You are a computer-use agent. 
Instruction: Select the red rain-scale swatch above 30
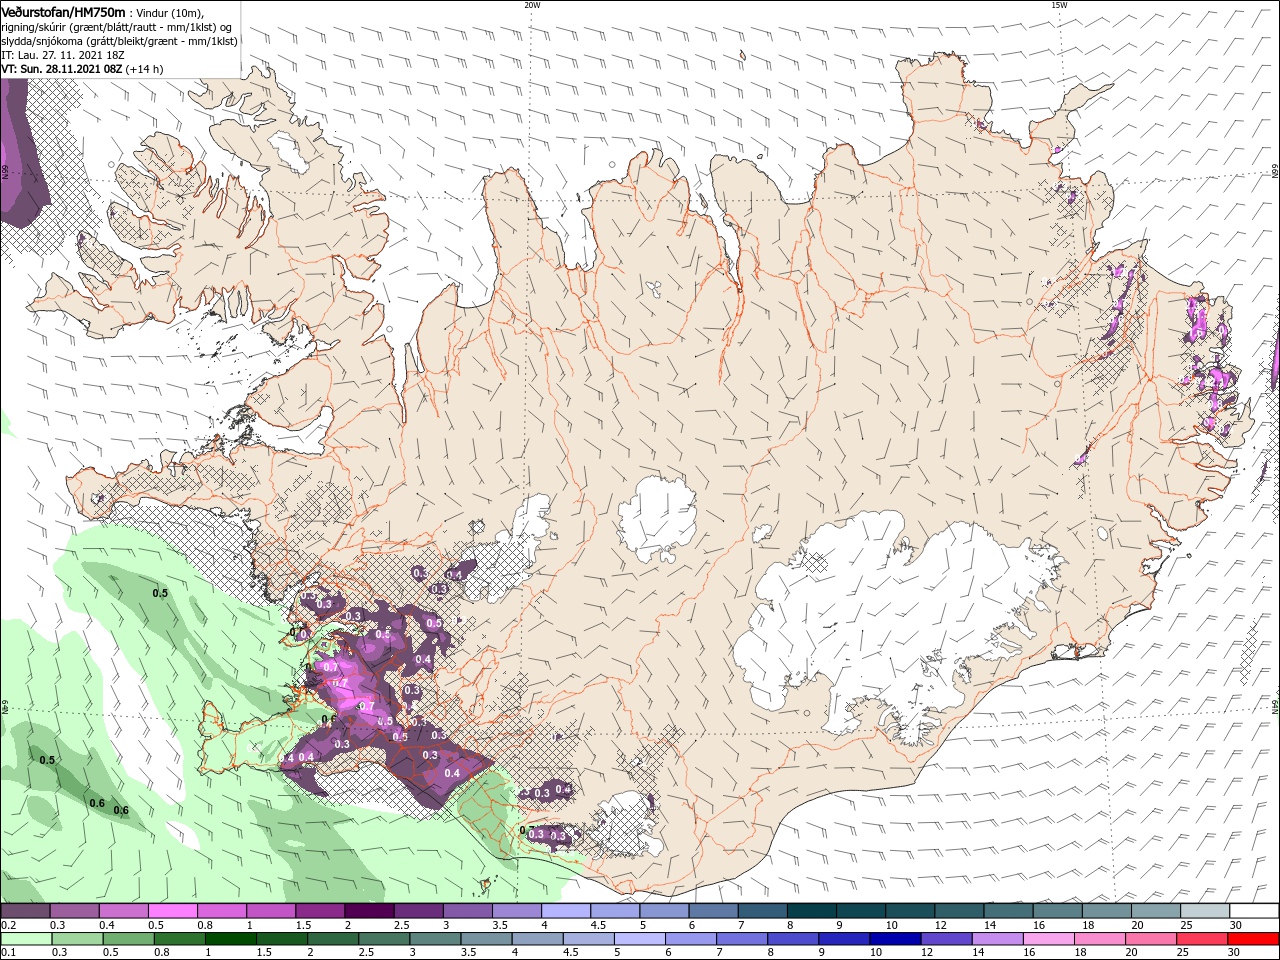pos(1255,939)
